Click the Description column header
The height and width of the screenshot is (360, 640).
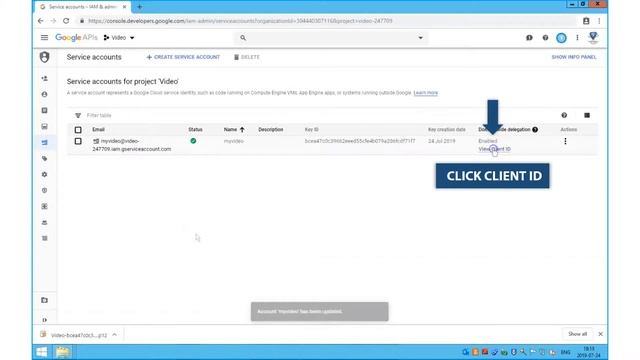point(271,129)
